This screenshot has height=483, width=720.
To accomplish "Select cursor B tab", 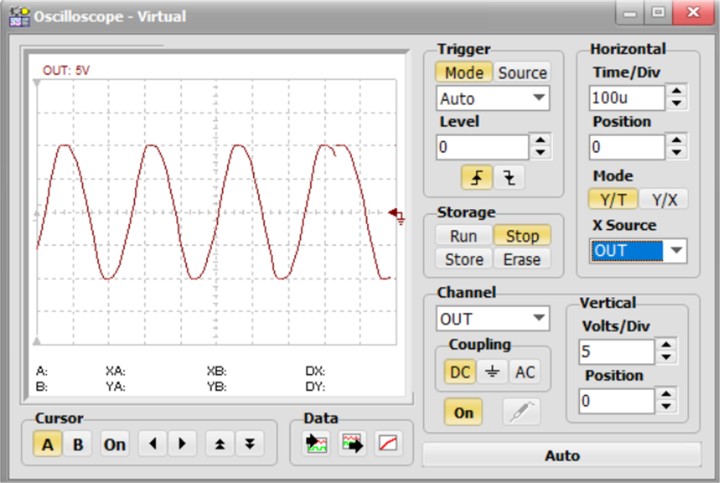I will [76, 444].
